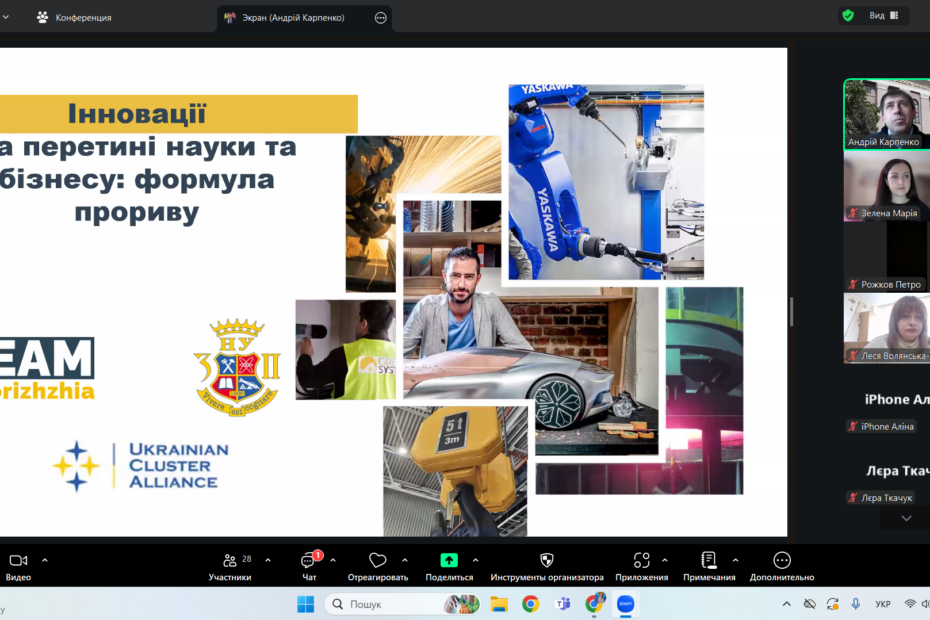Click the Reactions heart icon

click(377, 561)
